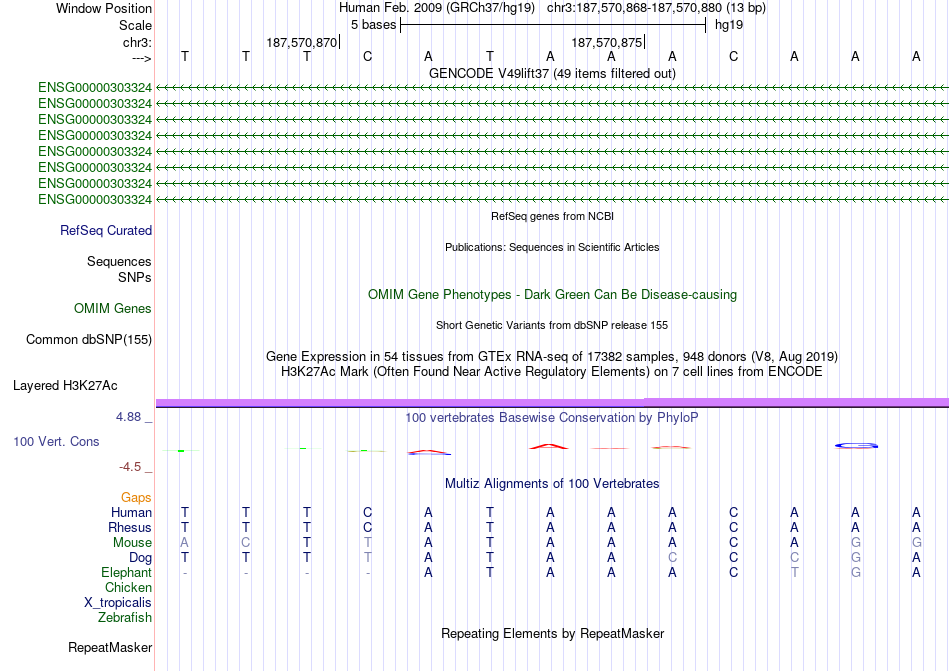Open the Basewise Conservation by PhyloP title
Image resolution: width=950 pixels, height=671 pixels.
[x=552, y=418]
